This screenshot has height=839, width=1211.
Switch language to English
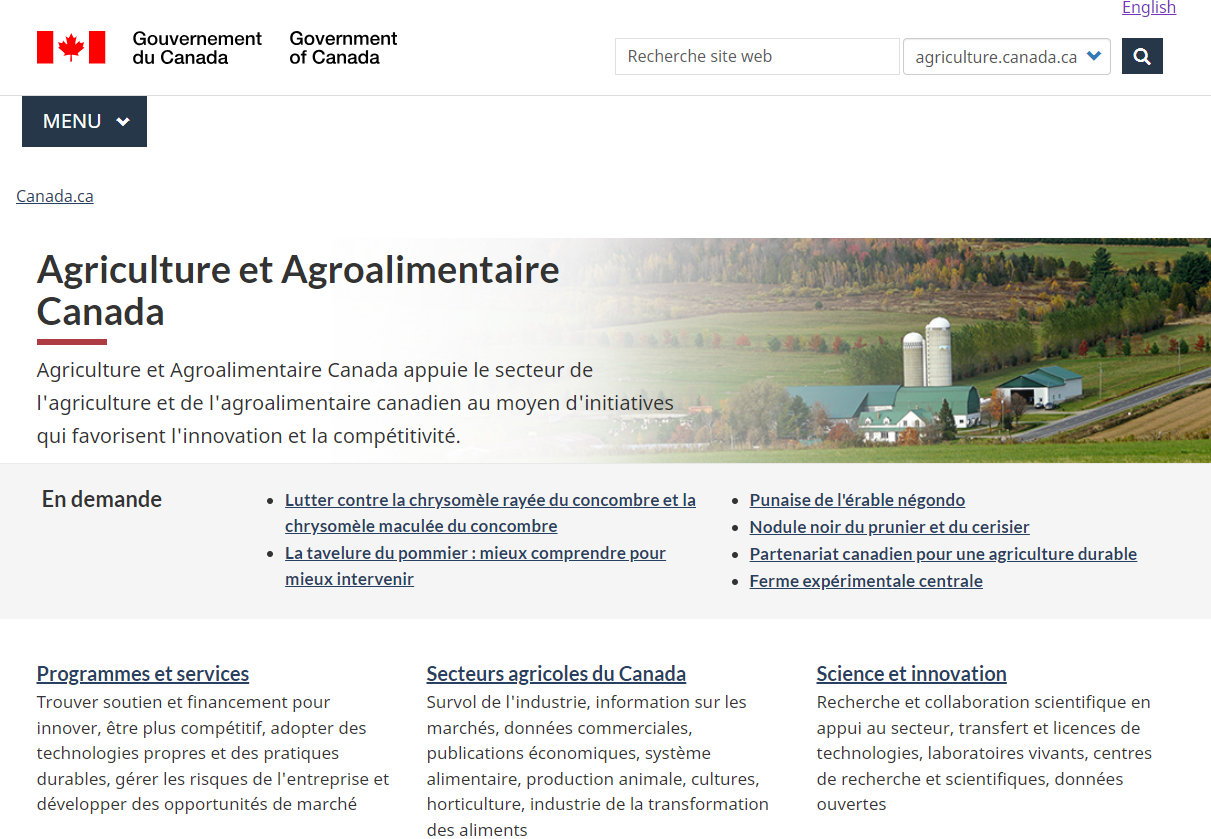click(1148, 8)
